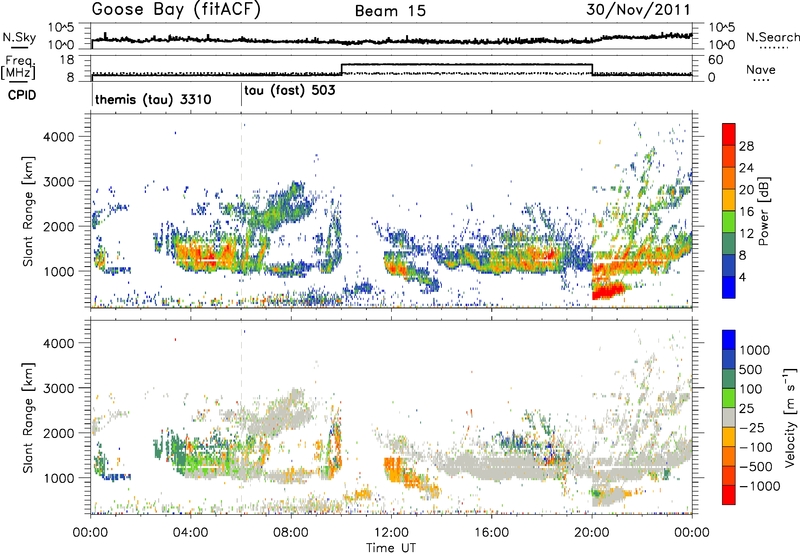Click the '16:00' time tick label
The image size is (800, 554).
[491, 533]
